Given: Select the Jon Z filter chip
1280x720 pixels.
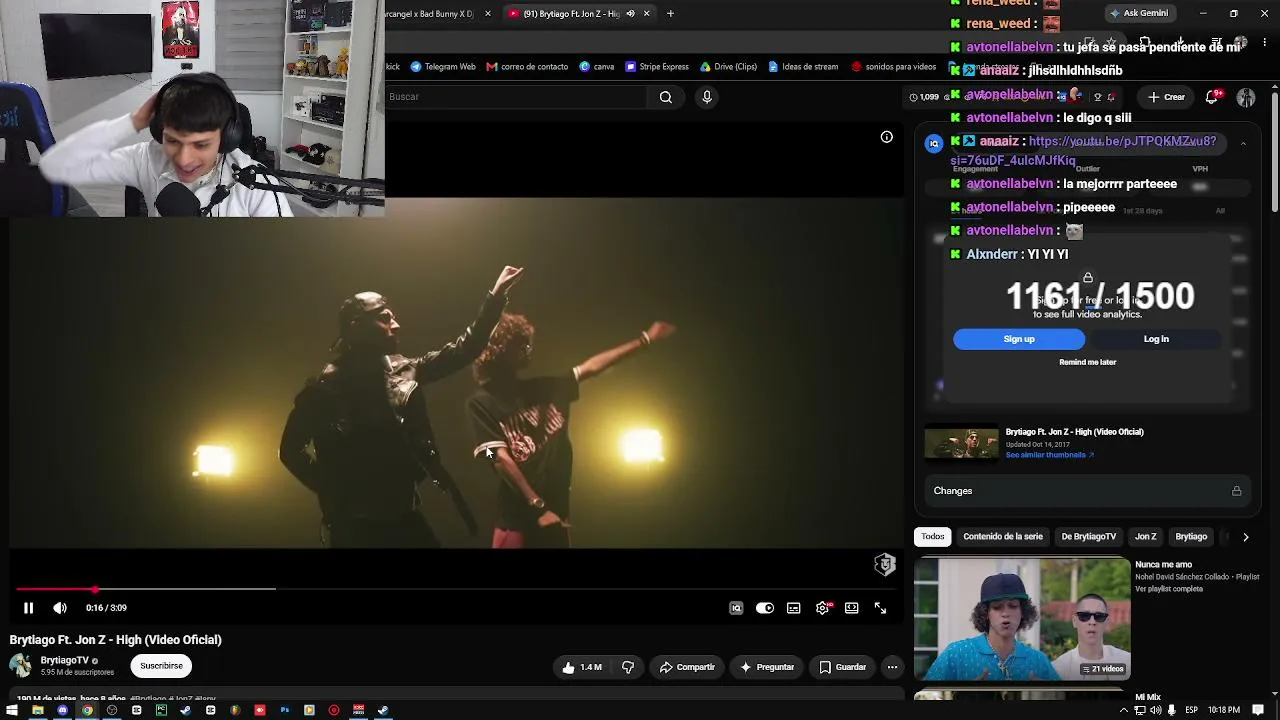Looking at the screenshot, I should pos(1146,537).
